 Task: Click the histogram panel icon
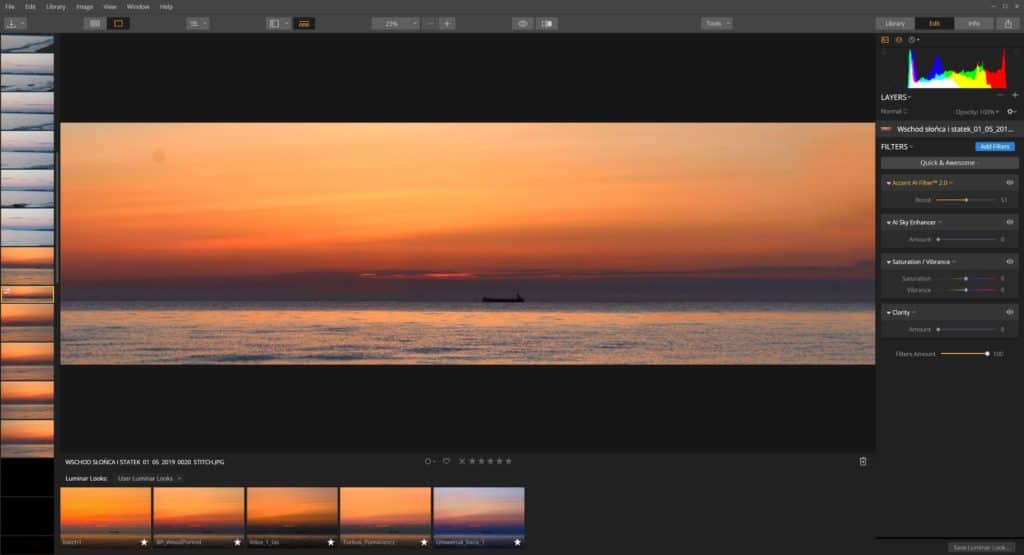(x=885, y=40)
